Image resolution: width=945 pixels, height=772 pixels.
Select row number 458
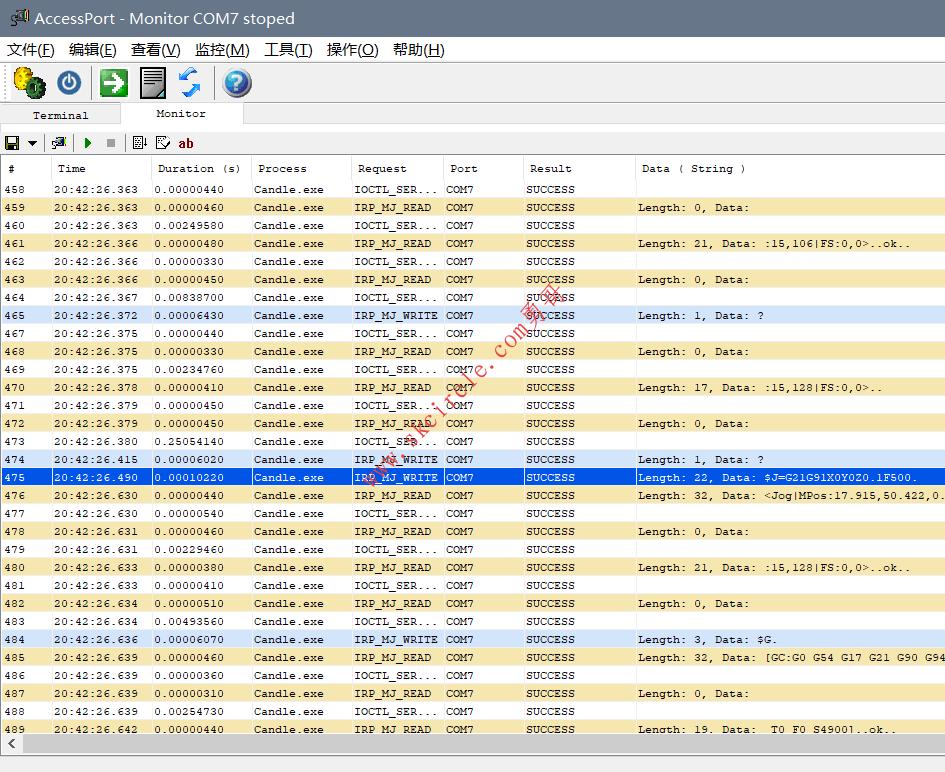coord(15,189)
